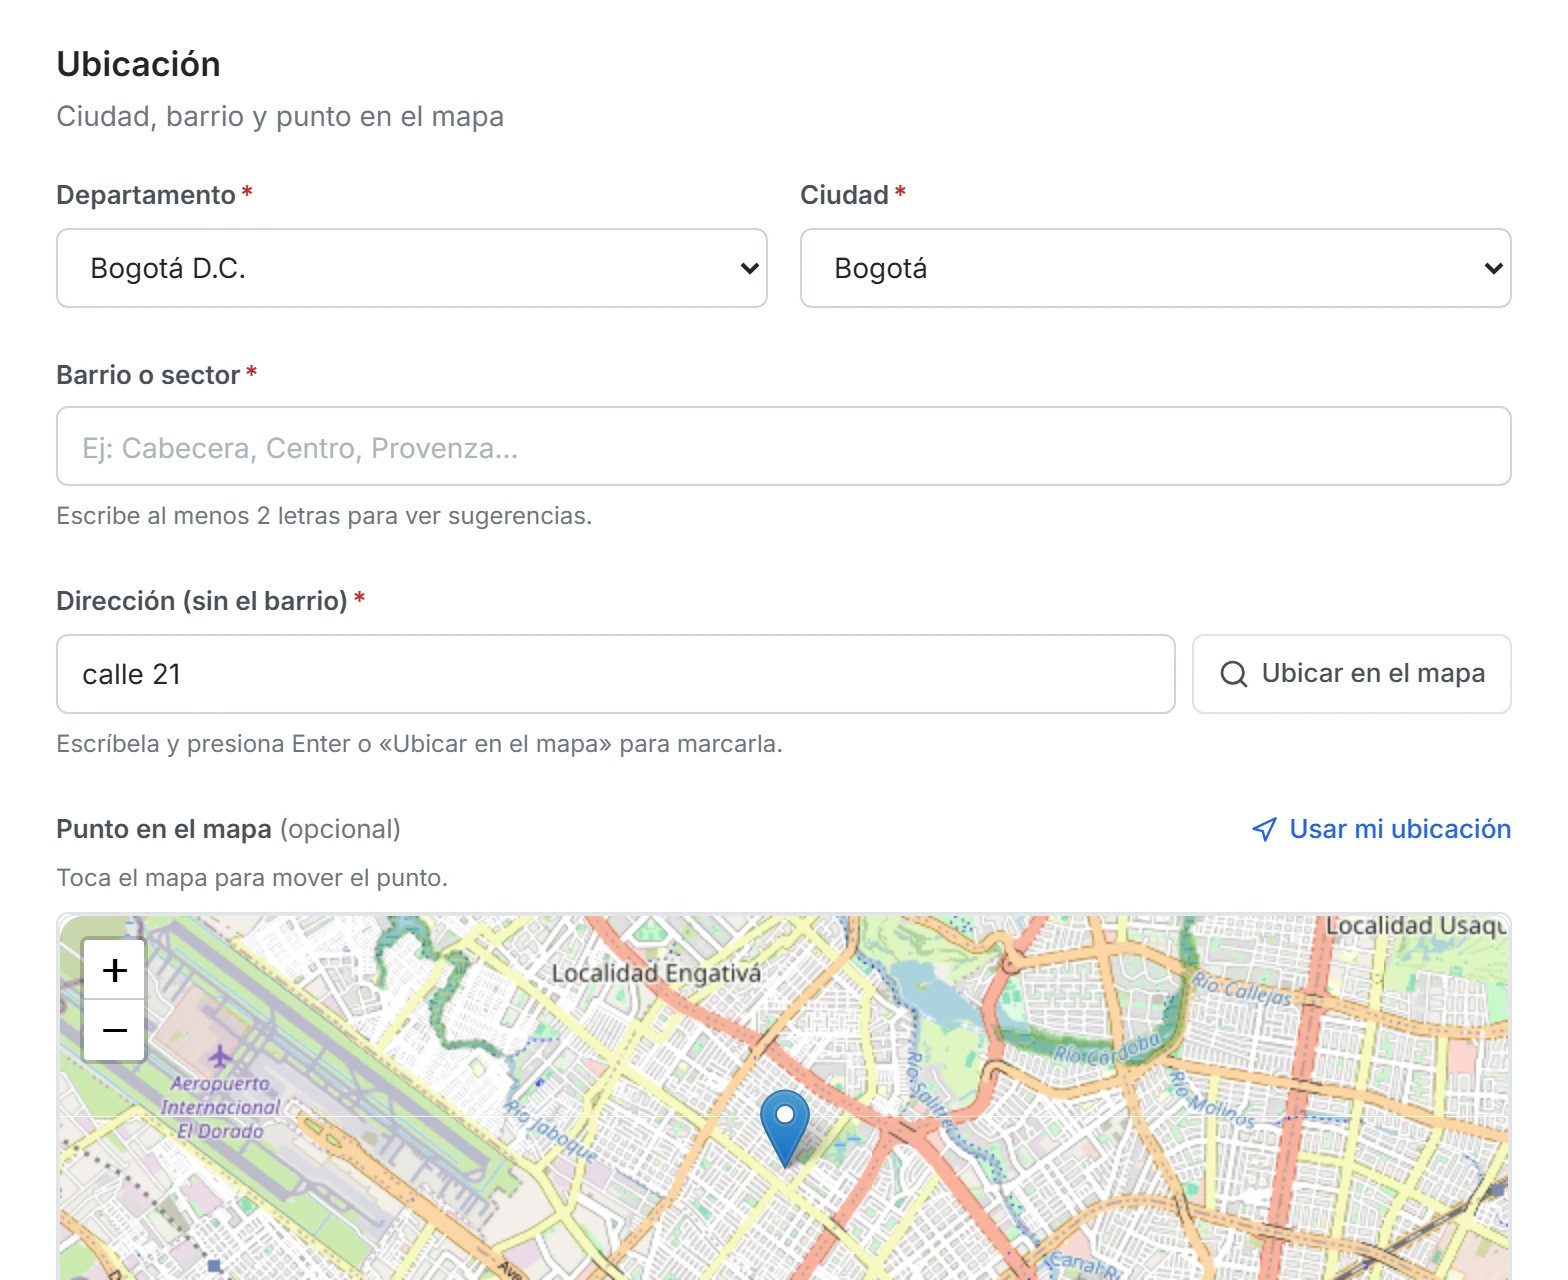Click the Localidad Engativá label on map
1568x1280 pixels.
tap(656, 973)
